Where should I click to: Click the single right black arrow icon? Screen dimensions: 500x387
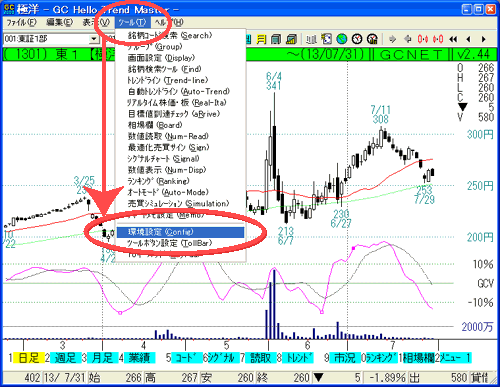tap(483, 39)
